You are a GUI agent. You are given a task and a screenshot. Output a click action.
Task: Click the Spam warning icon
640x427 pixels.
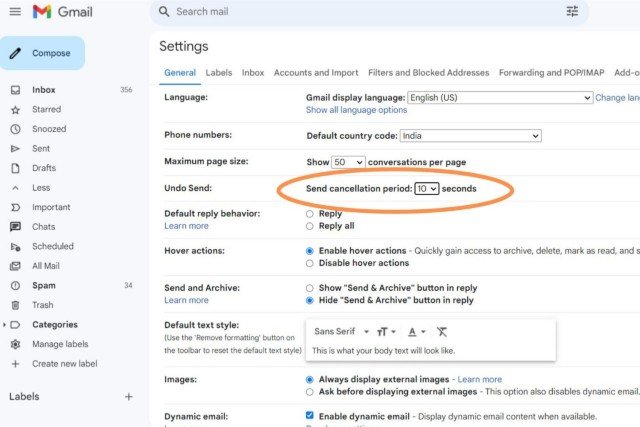(x=15, y=286)
